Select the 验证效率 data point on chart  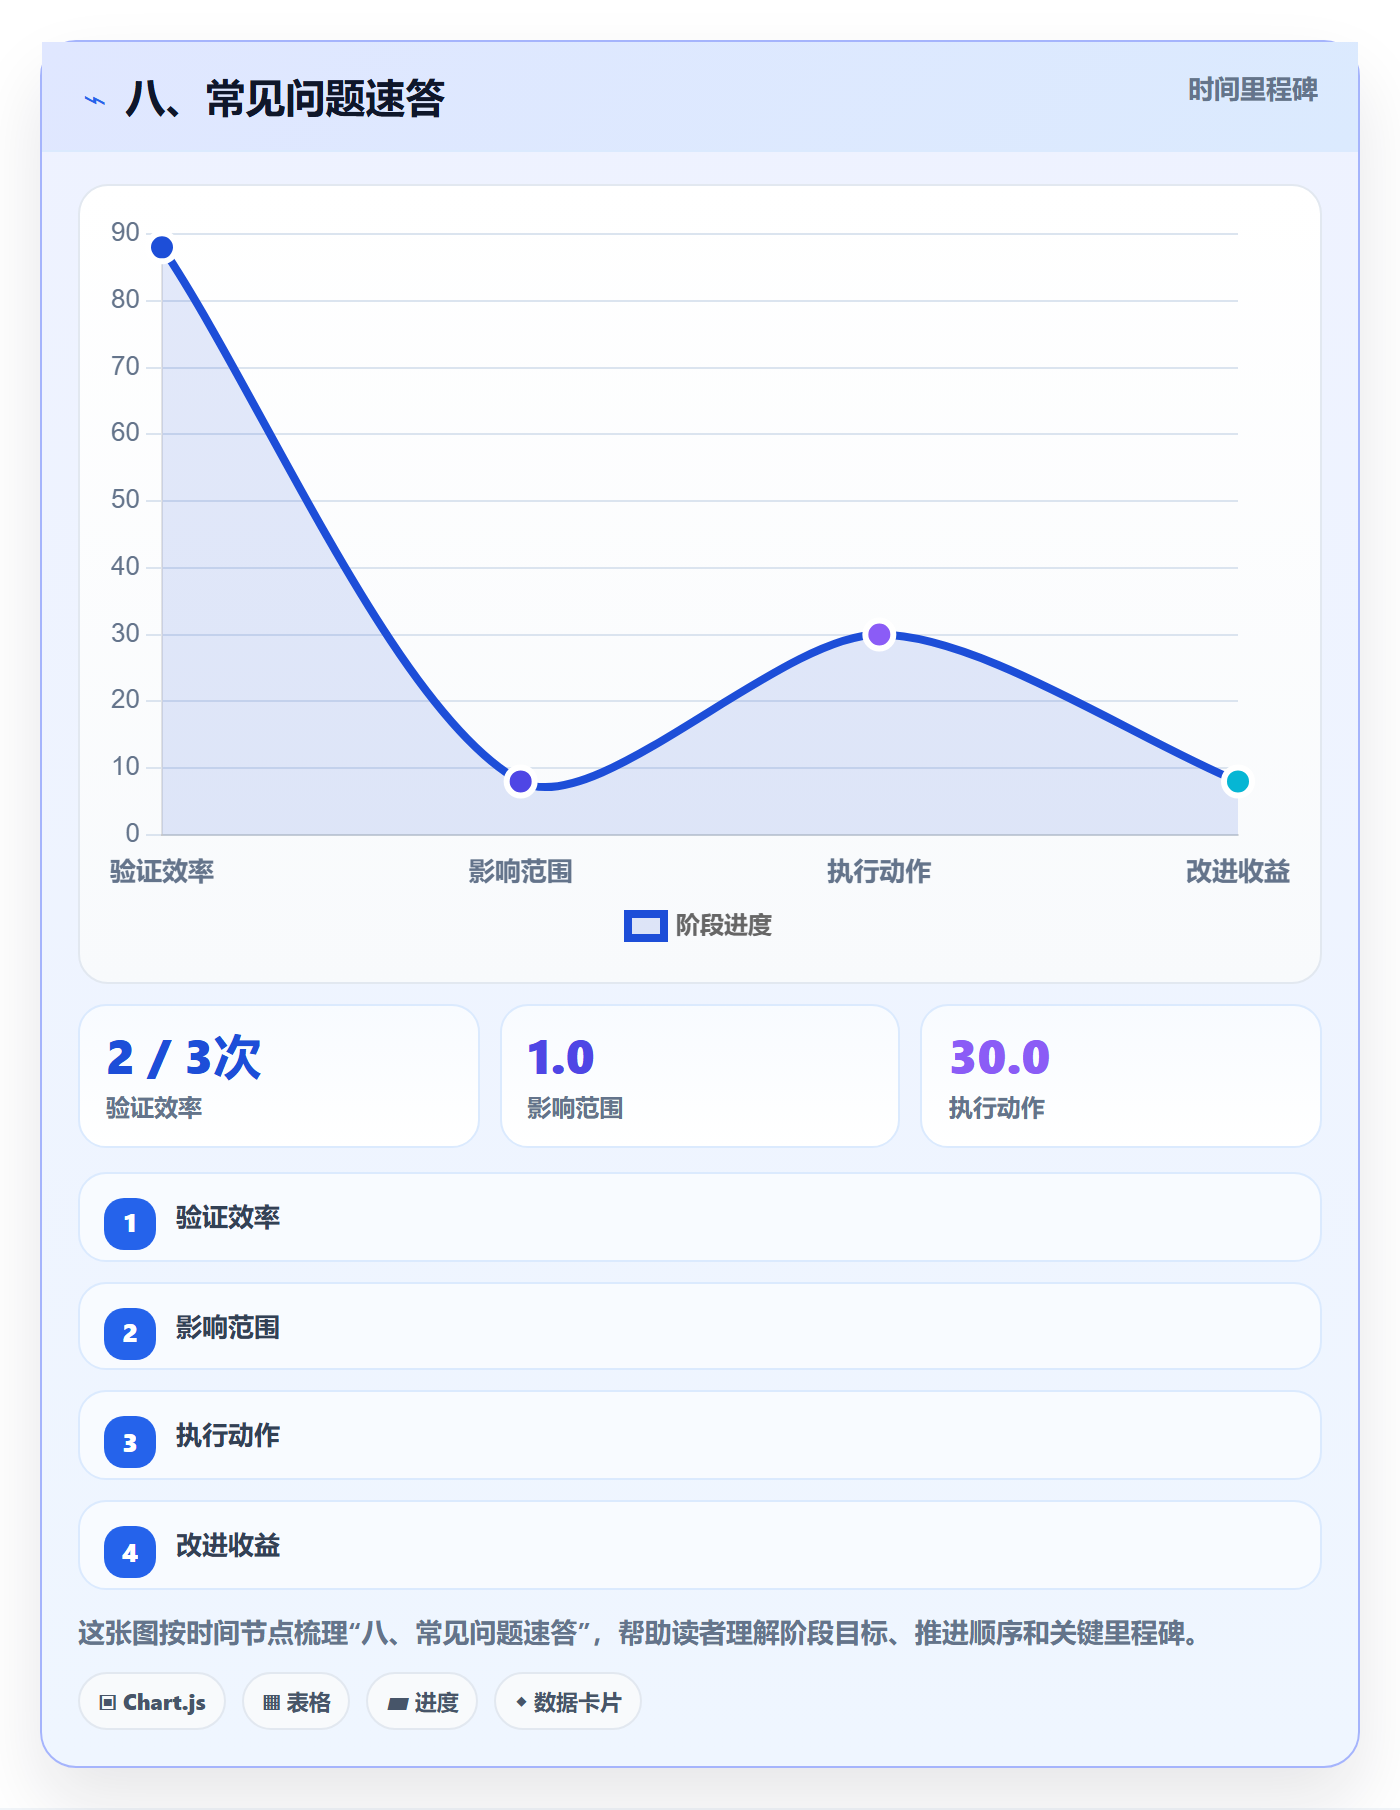click(x=162, y=247)
